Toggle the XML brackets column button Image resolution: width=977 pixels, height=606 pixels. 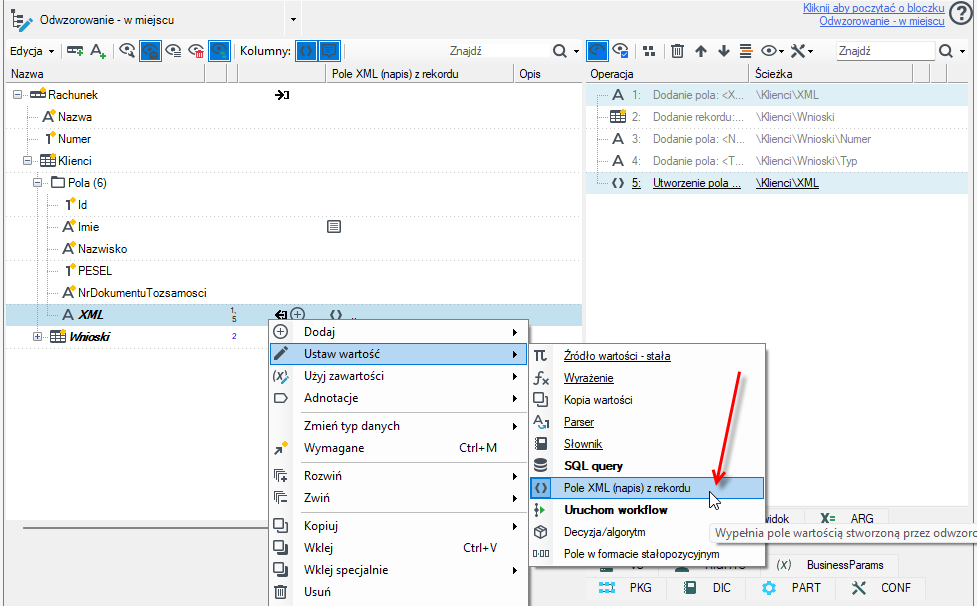pos(306,51)
